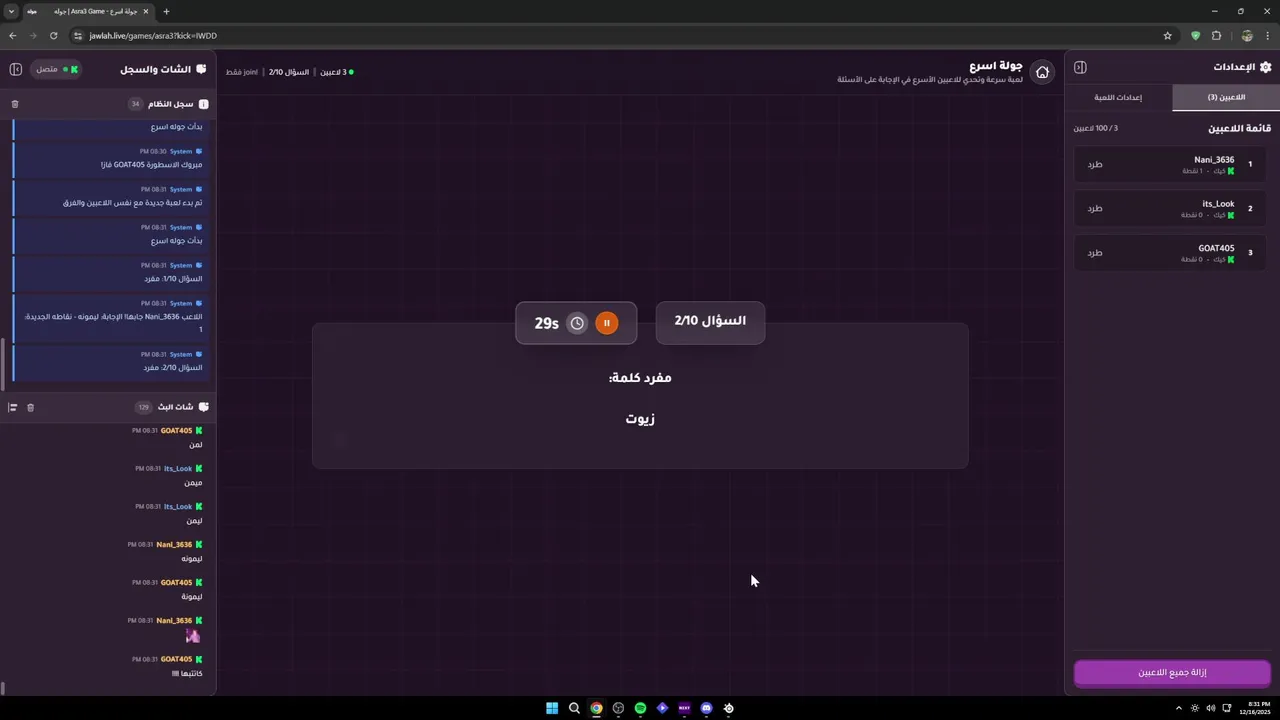The width and height of the screenshot is (1280, 720).
Task: Go to the game home page
Action: coord(1042,72)
